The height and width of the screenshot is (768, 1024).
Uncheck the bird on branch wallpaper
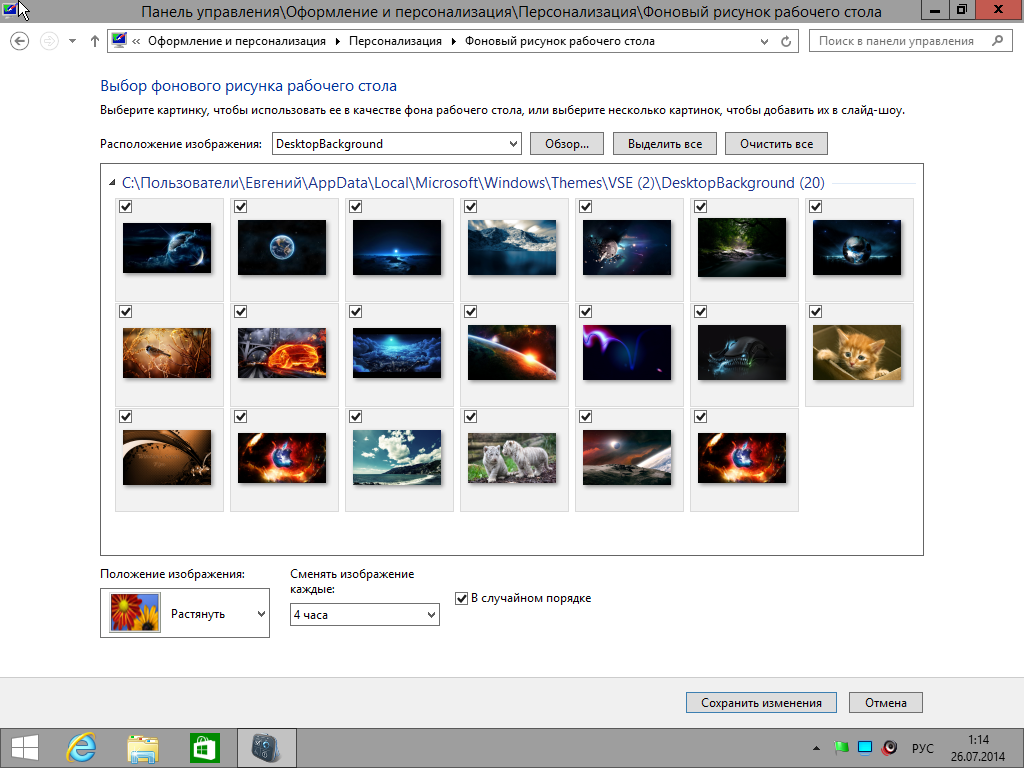coord(125,312)
